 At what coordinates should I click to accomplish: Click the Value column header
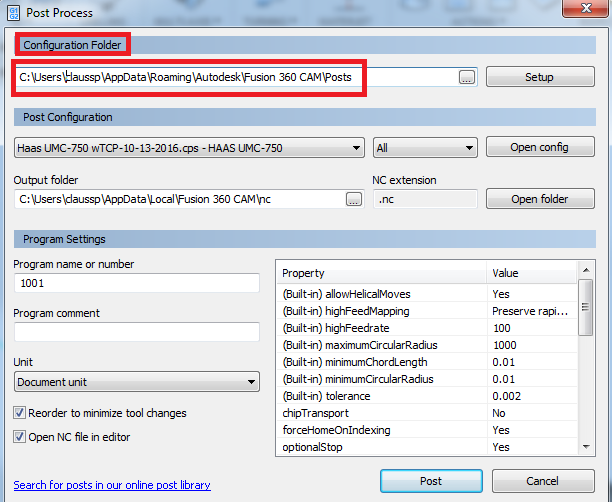(532, 273)
